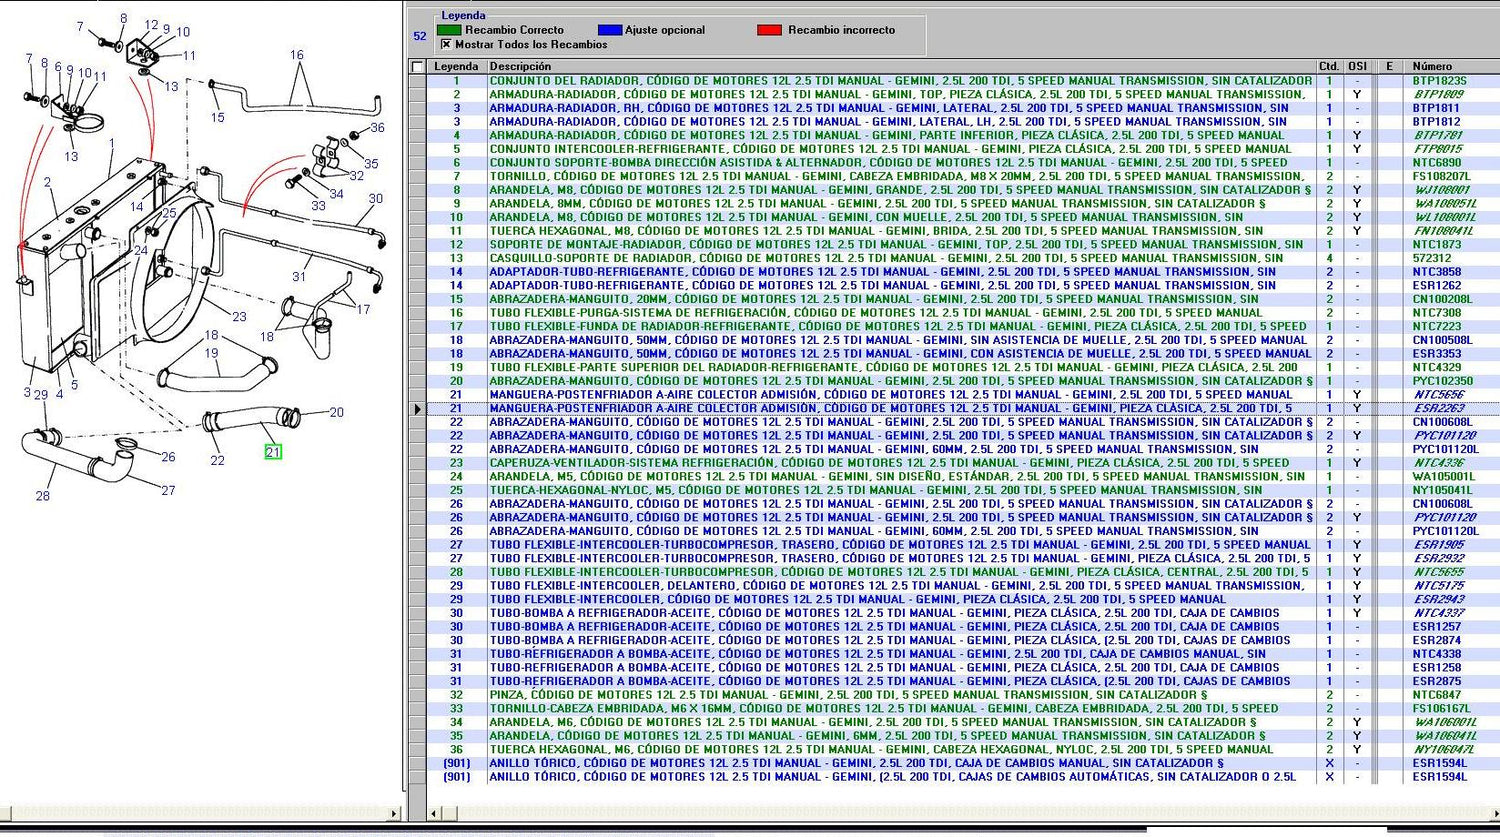Click part number NTC6847

pyautogui.click(x=1437, y=695)
